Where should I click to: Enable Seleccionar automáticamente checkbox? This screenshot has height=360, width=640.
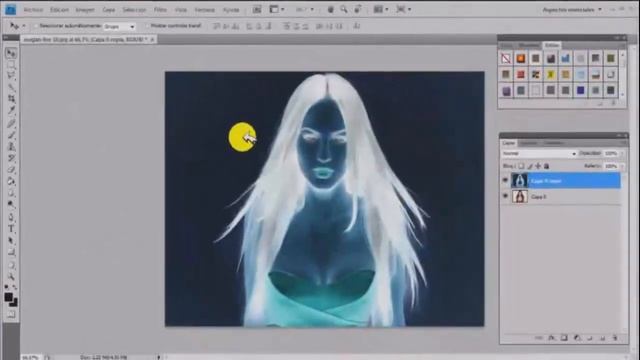[x=36, y=26]
